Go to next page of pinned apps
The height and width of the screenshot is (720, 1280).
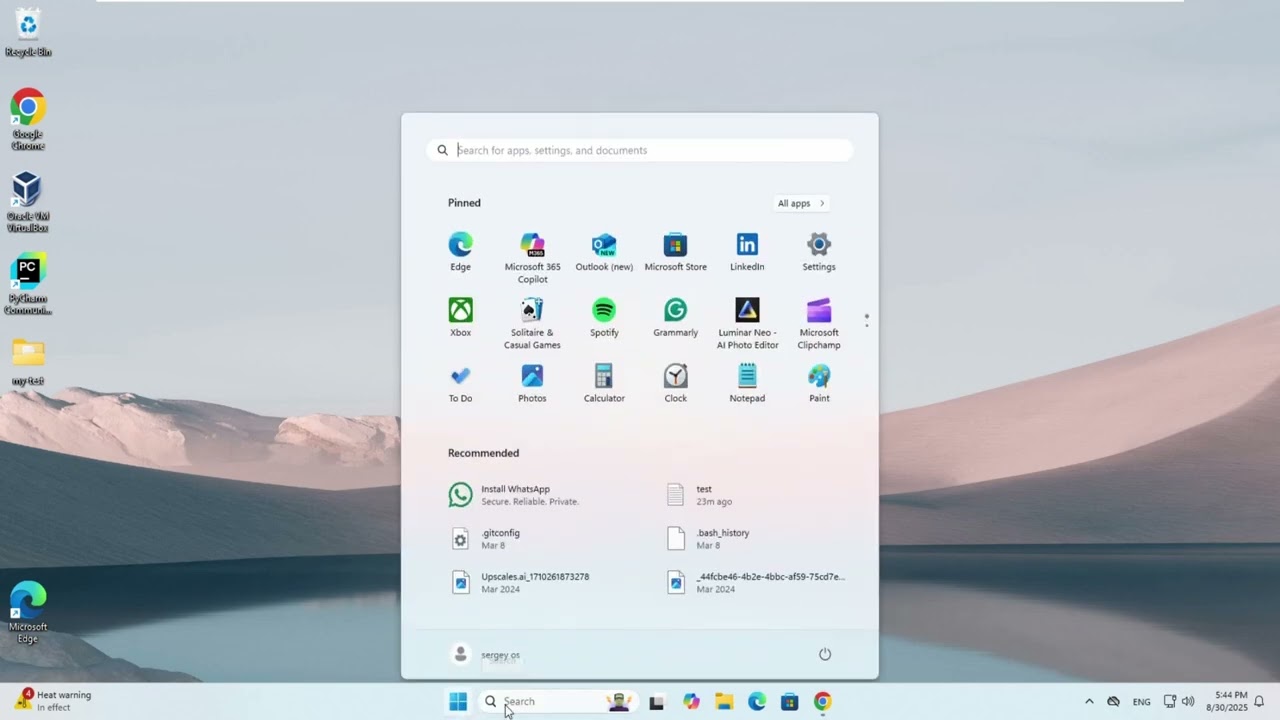click(x=867, y=325)
